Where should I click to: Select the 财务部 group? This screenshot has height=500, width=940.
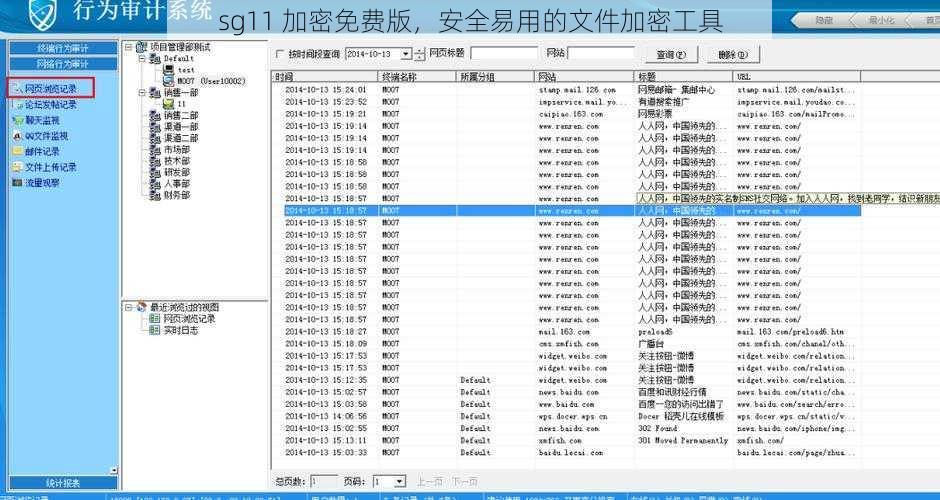pos(177,195)
